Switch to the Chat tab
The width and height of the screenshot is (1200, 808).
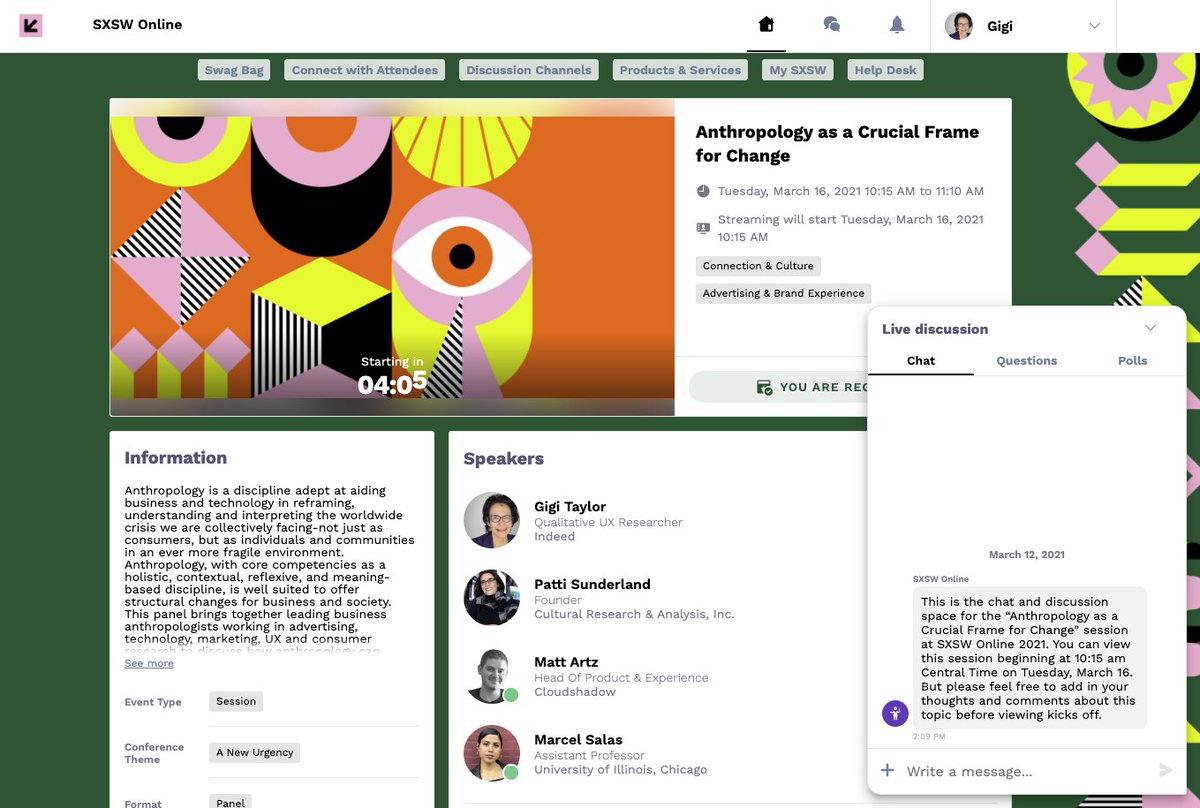[921, 361]
